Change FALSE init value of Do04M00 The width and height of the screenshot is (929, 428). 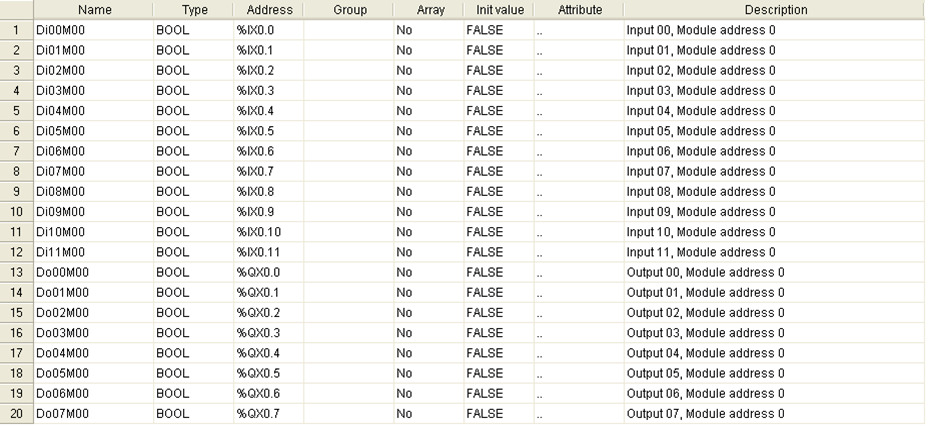tap(499, 353)
